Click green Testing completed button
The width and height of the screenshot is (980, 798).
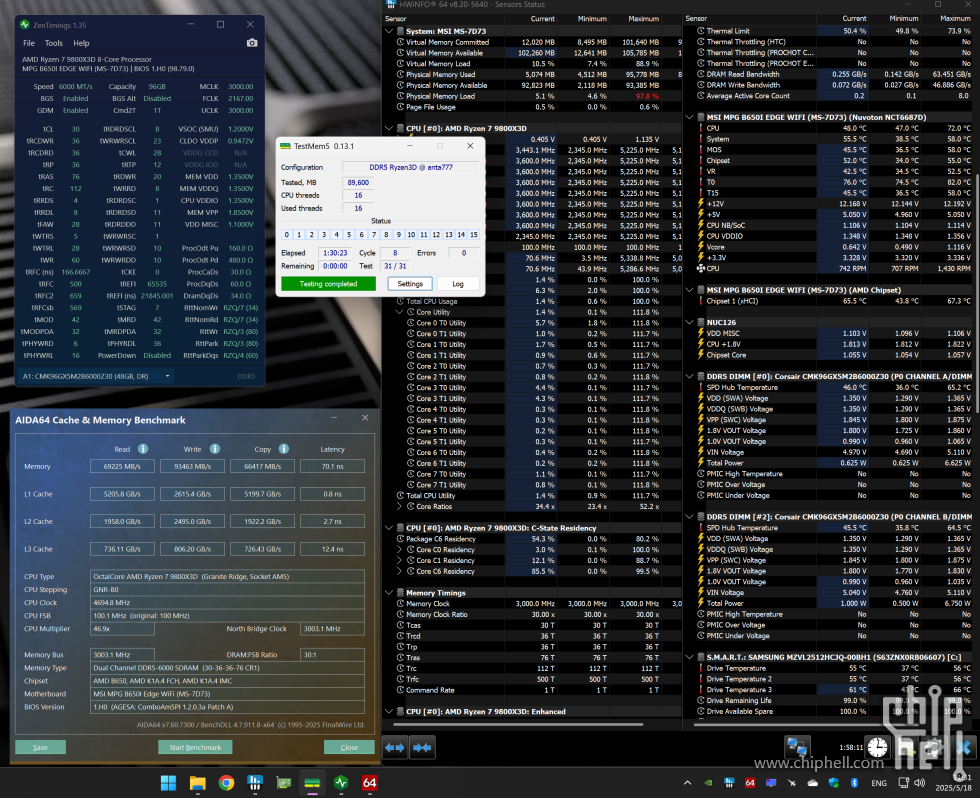coord(329,284)
